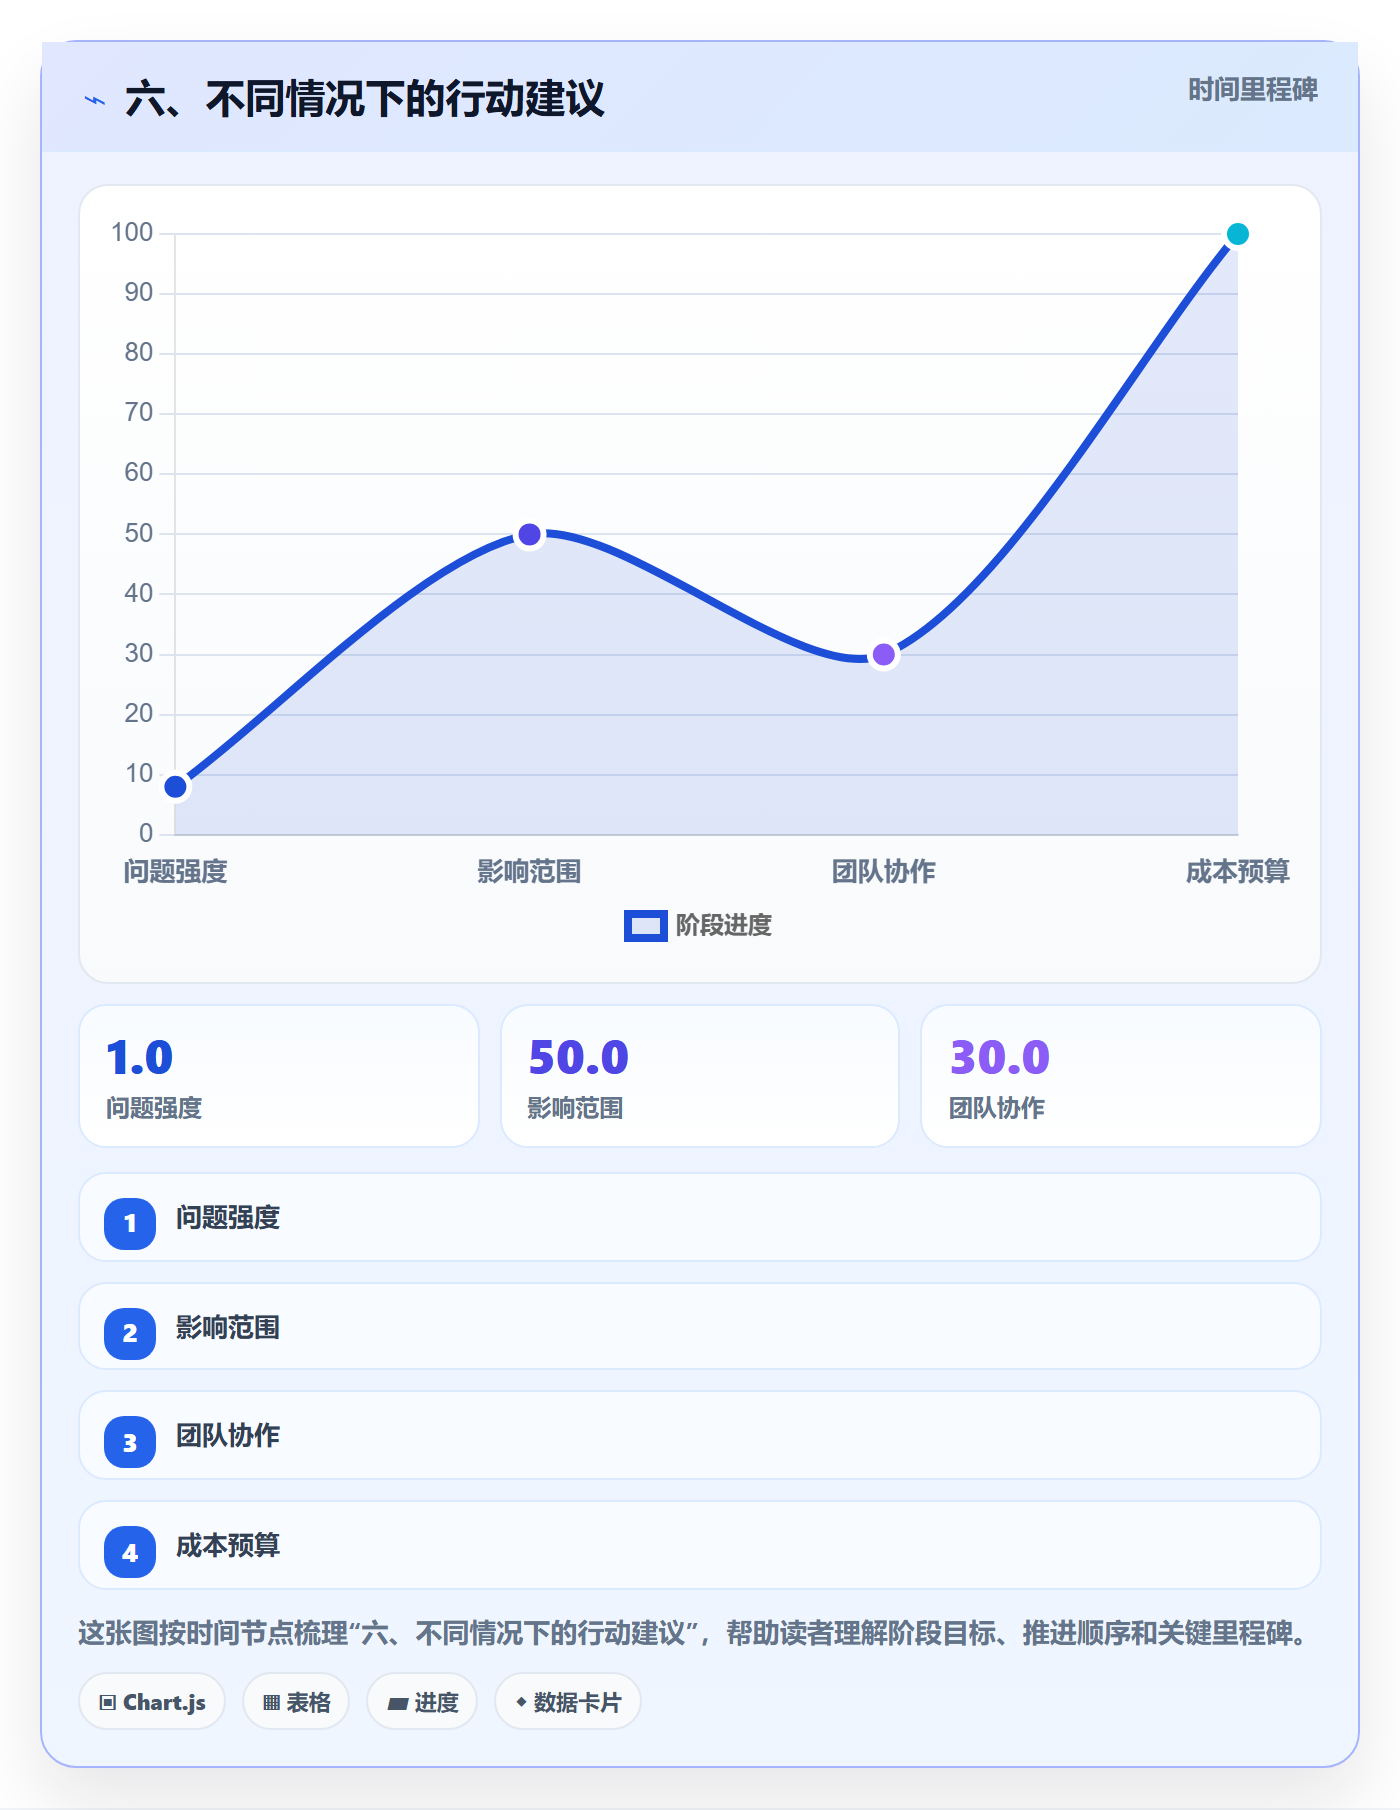Click the cyan data point at 成本预算
Viewport: 1400px width, 1810px height.
[x=1238, y=234]
